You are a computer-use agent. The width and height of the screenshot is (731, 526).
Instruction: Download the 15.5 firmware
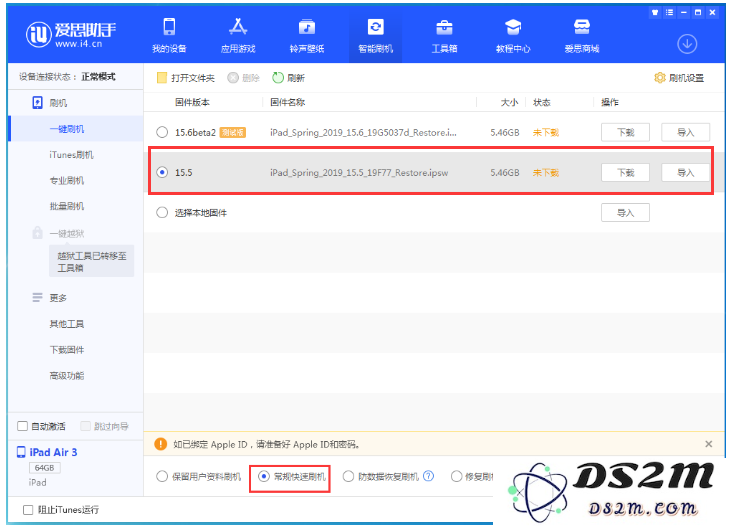(x=625, y=173)
